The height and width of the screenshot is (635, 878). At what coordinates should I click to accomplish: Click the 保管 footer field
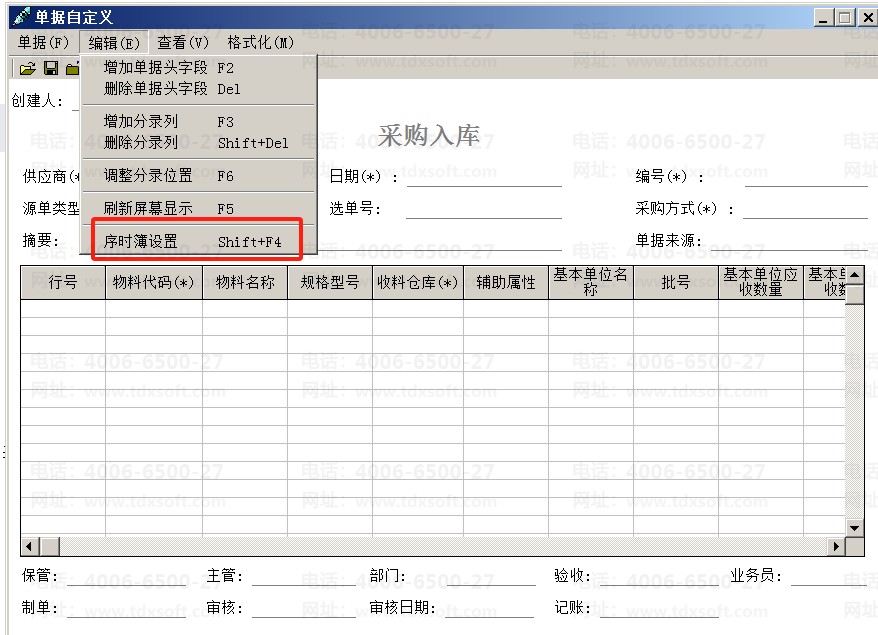[127, 576]
